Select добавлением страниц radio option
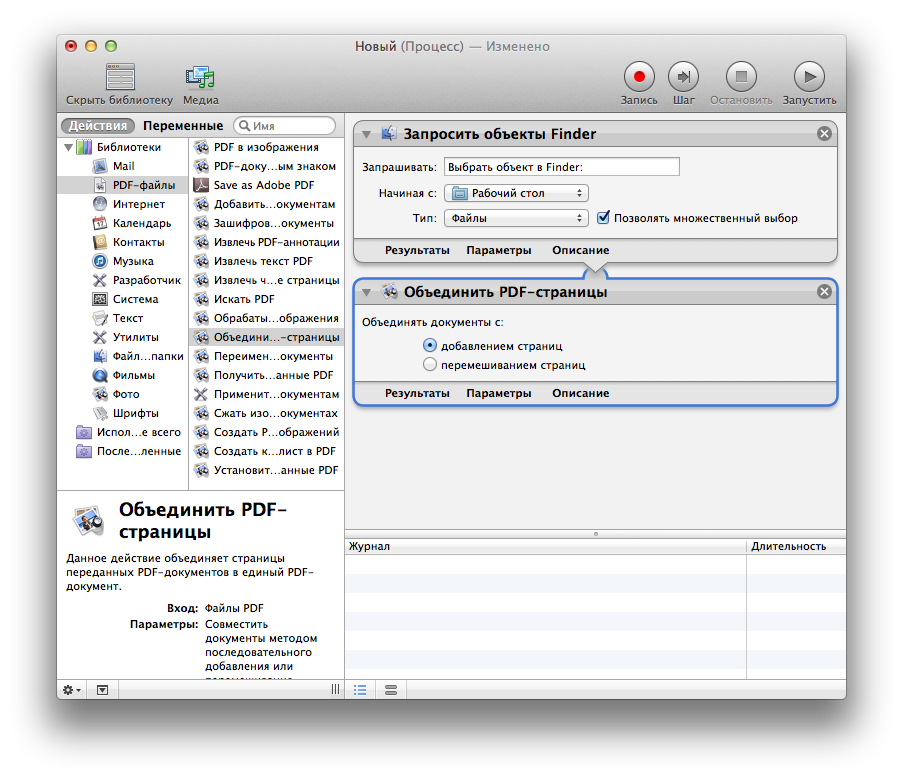Viewport: 903px width, 778px height. click(430, 345)
